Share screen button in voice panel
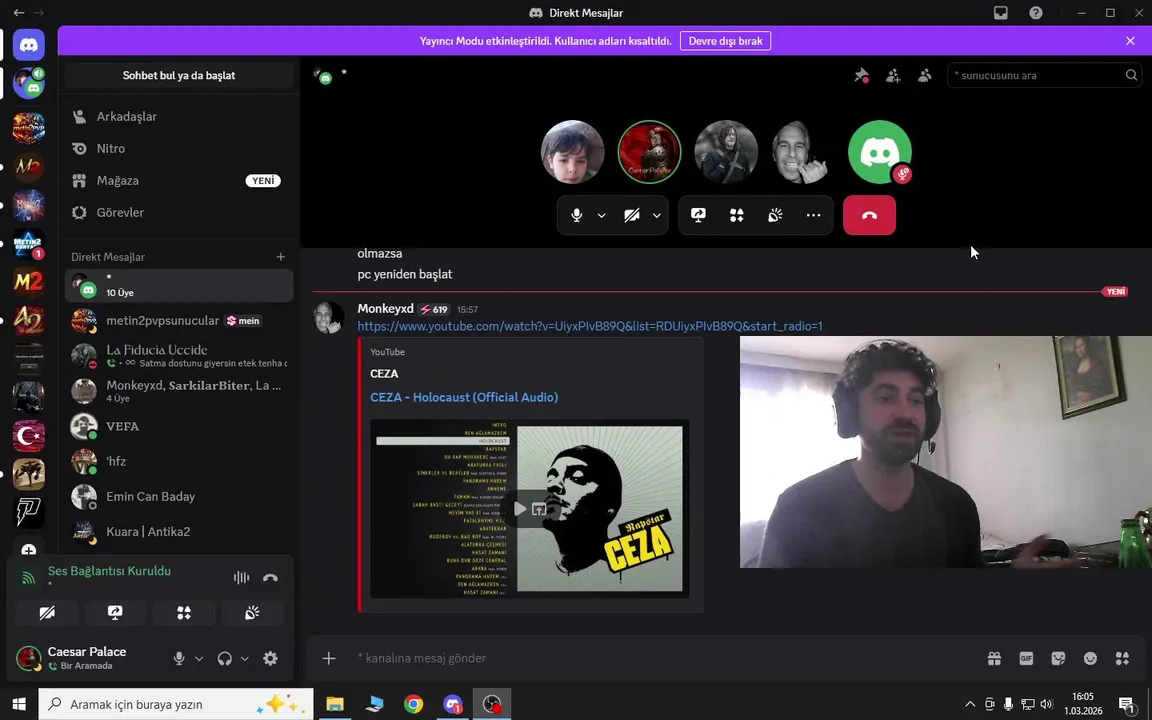 [x=115, y=613]
